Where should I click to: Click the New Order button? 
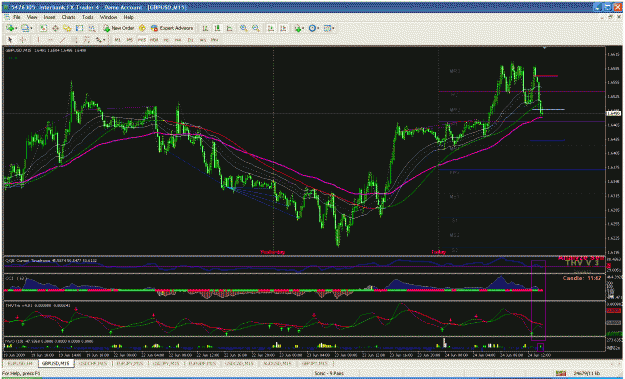tap(119, 28)
